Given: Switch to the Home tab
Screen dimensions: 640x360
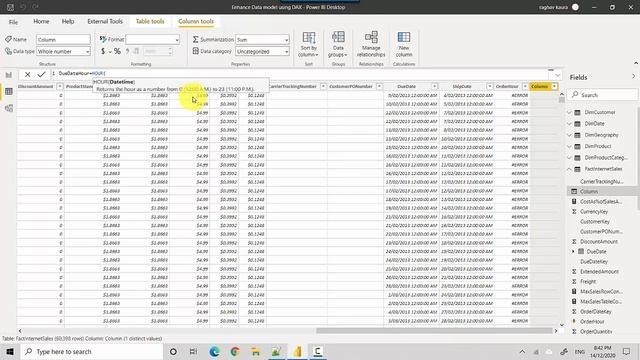Looking at the screenshot, I should pyautogui.click(x=41, y=21).
